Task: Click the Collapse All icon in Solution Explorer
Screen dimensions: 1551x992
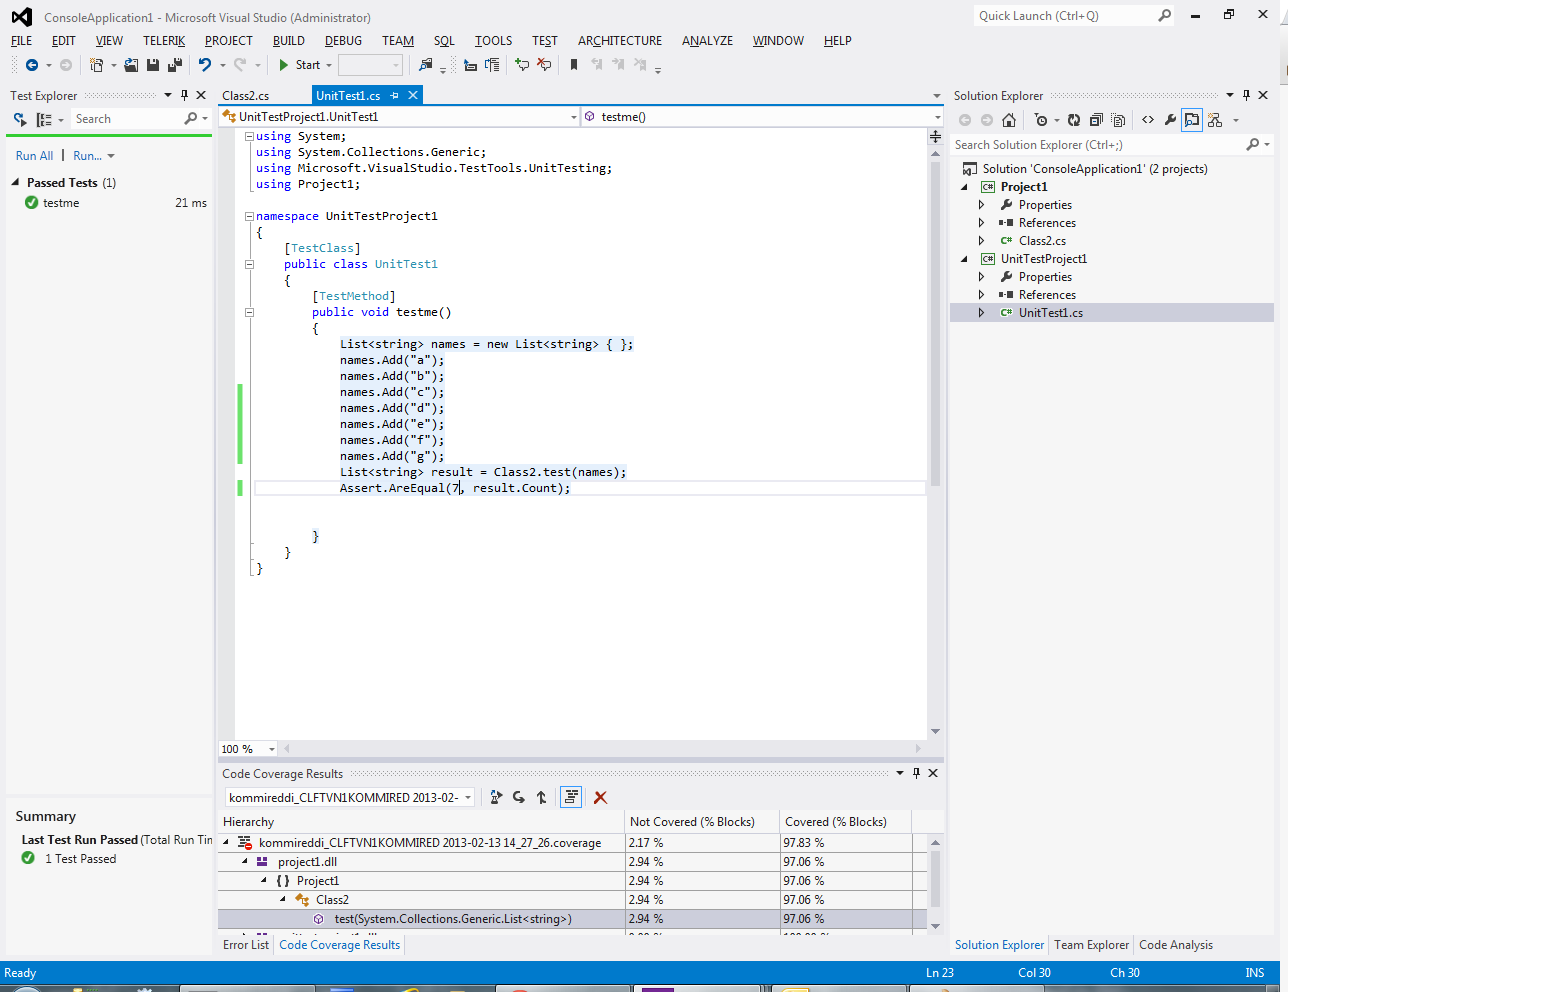Action: pyautogui.click(x=1096, y=120)
